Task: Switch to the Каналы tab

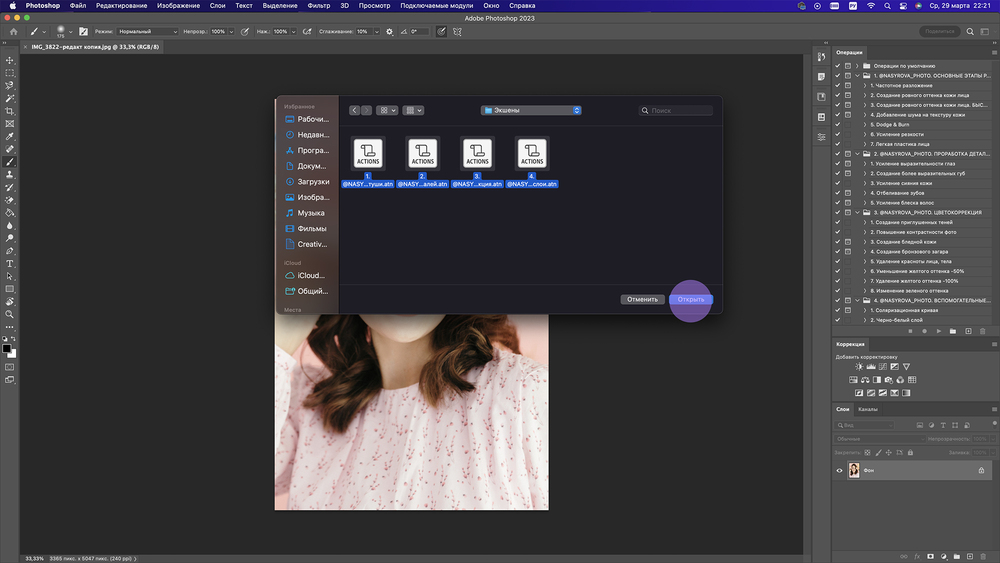Action: [x=868, y=409]
